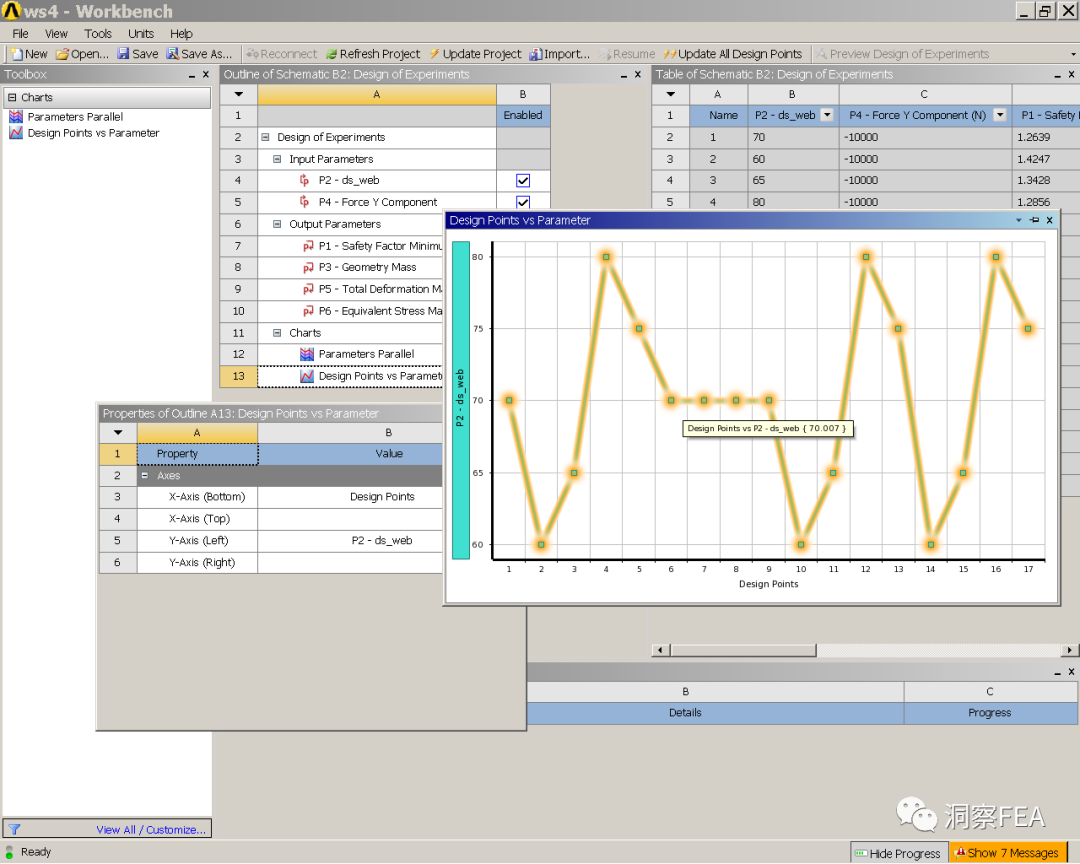Screen dimensions: 1080x864
Task: Click the Refresh Project toolbar icon
Action: point(331,54)
